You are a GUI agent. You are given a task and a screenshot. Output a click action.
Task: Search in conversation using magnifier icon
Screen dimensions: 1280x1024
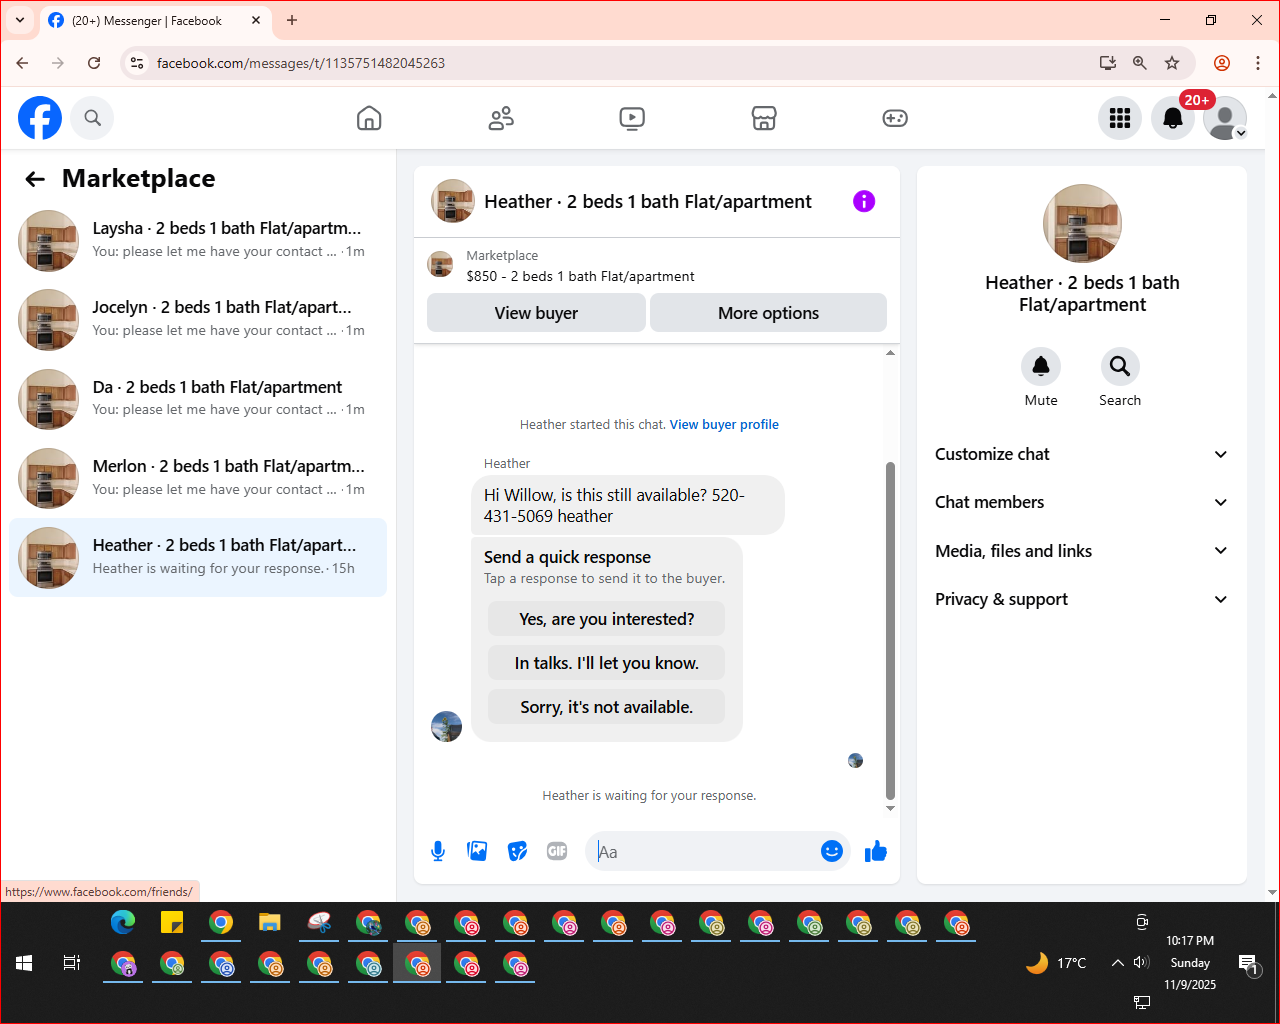(1120, 367)
